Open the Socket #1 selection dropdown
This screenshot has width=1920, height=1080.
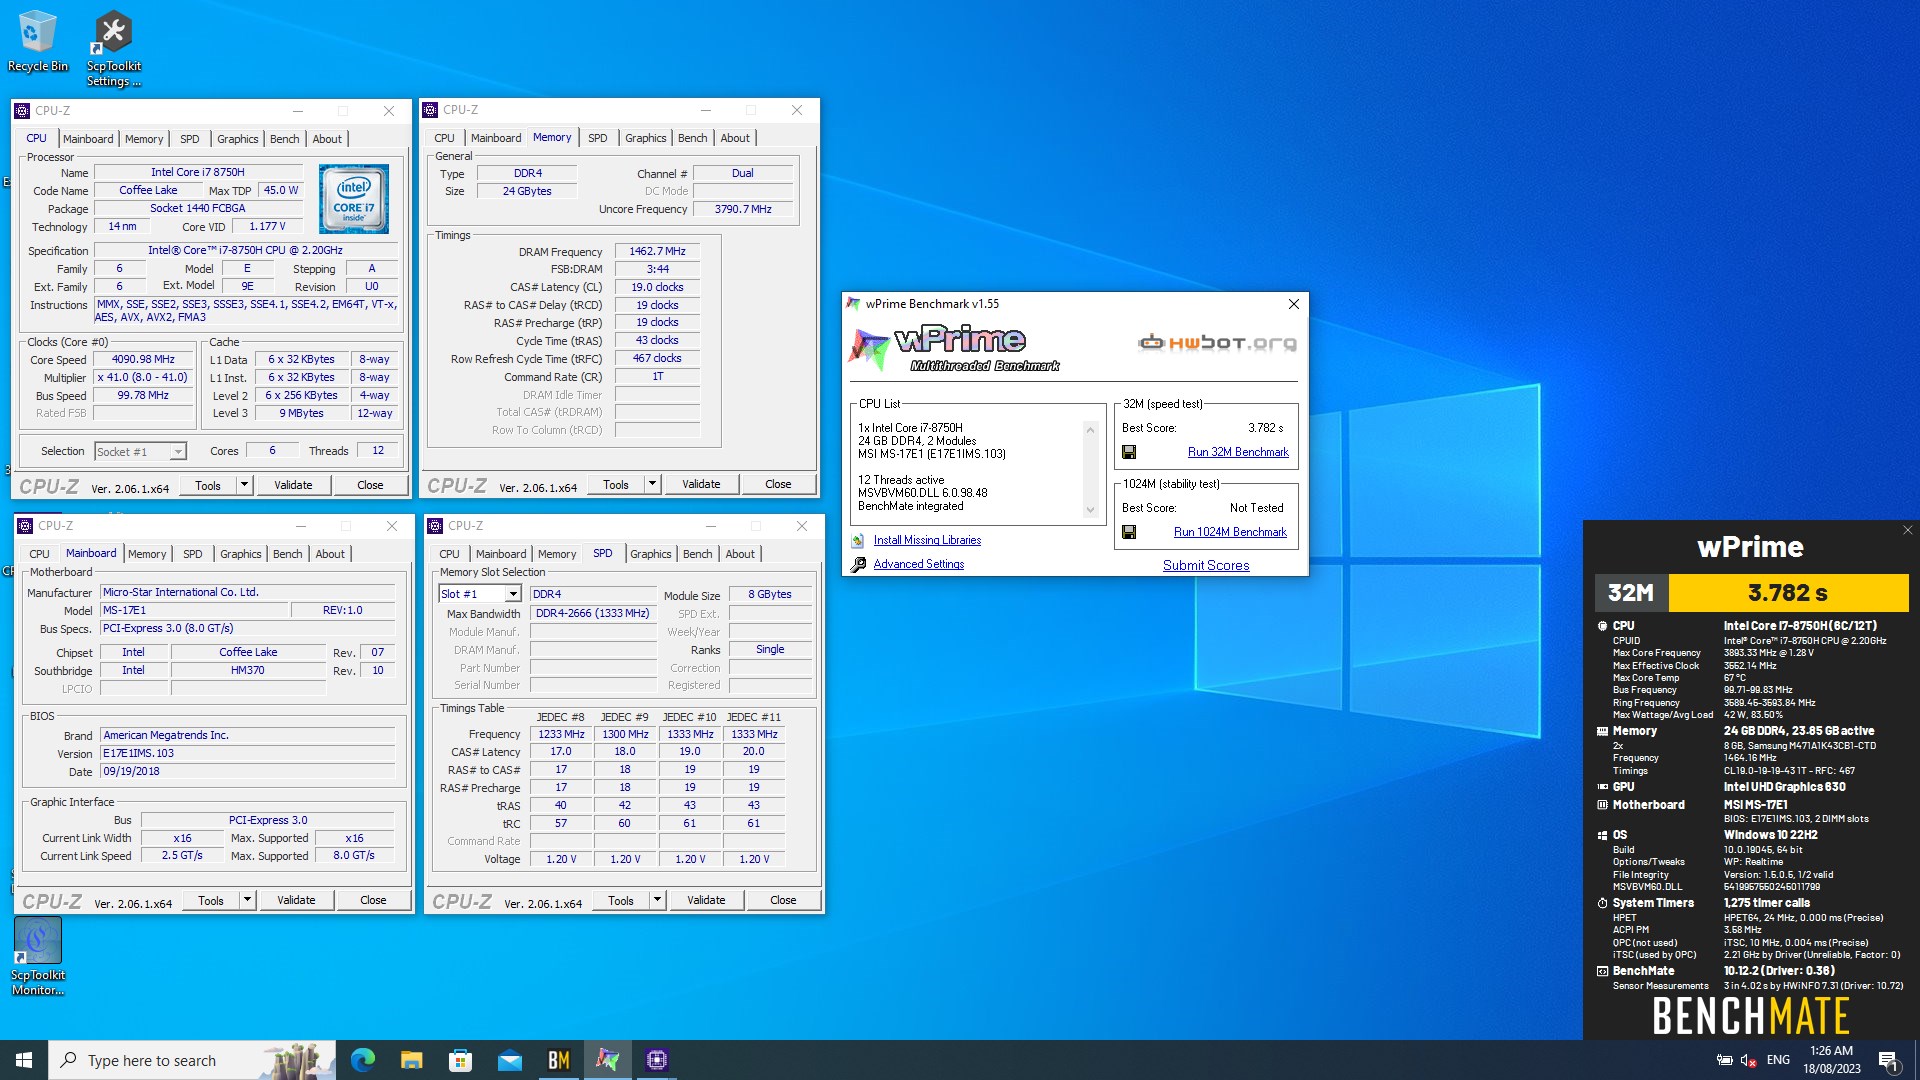pos(177,452)
